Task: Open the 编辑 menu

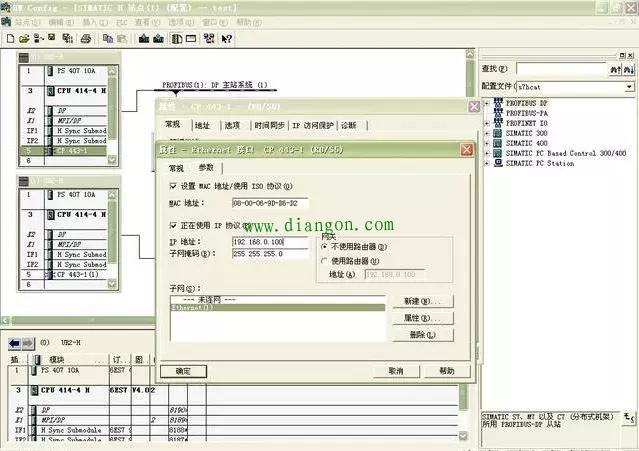Action: [x=61, y=22]
